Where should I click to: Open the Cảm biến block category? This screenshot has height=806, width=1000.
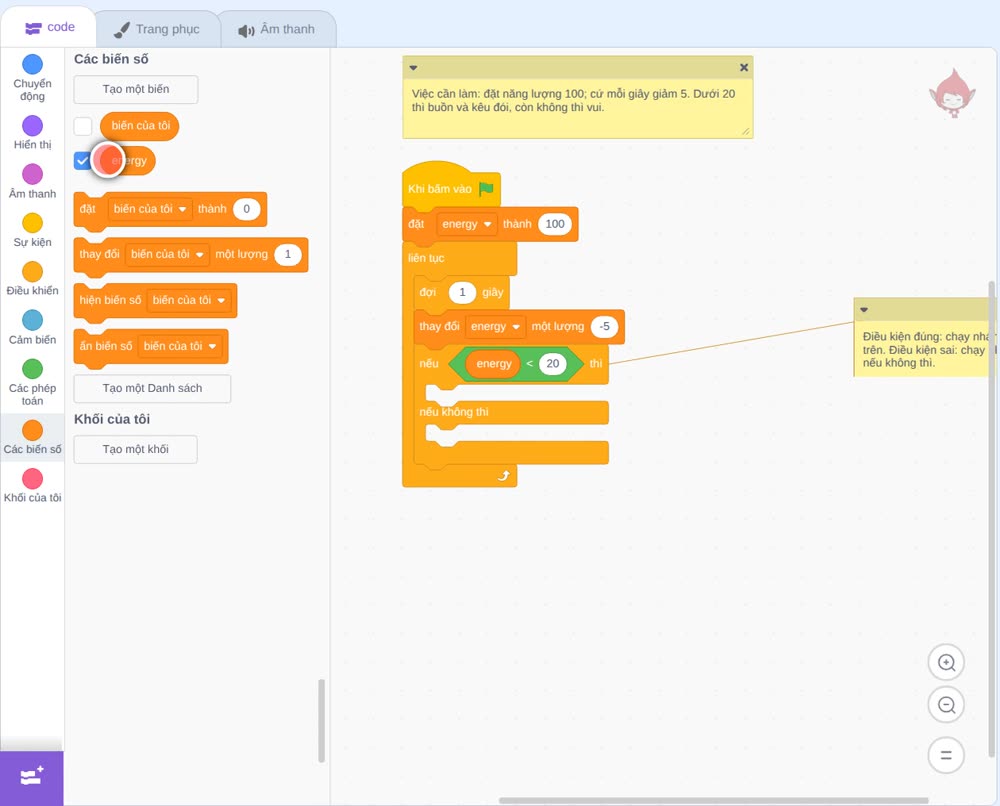point(32,327)
